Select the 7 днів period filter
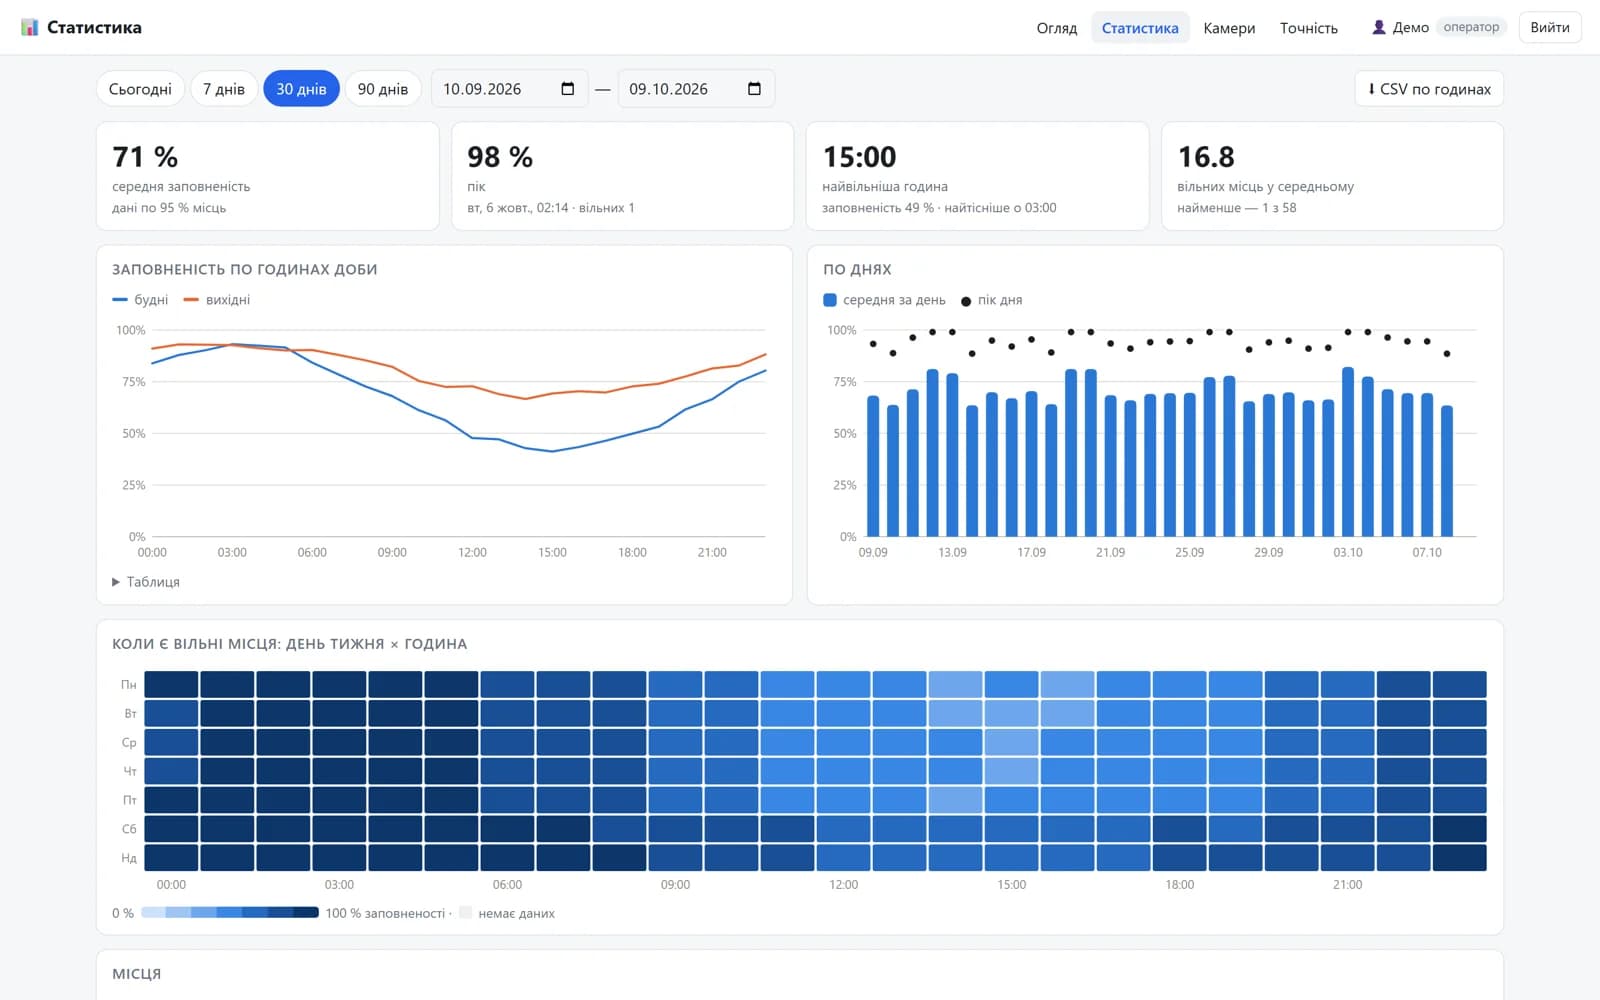The width and height of the screenshot is (1600, 1000). coord(224,89)
